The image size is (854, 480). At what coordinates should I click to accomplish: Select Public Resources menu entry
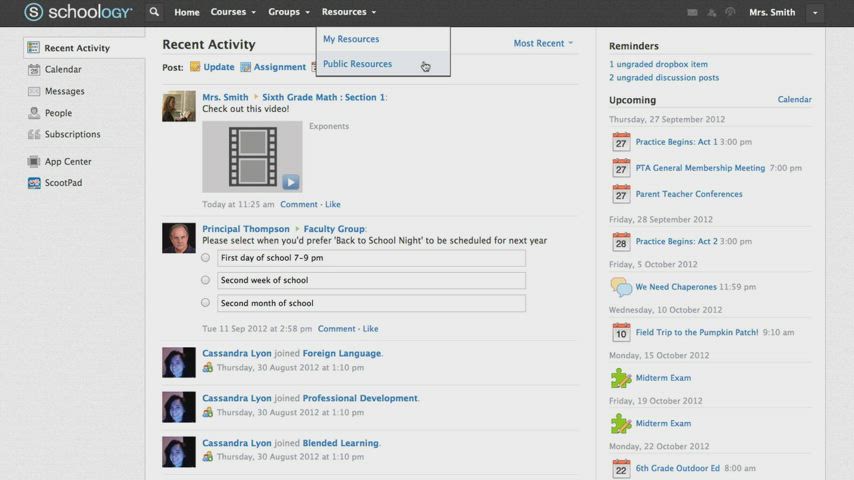coord(357,64)
